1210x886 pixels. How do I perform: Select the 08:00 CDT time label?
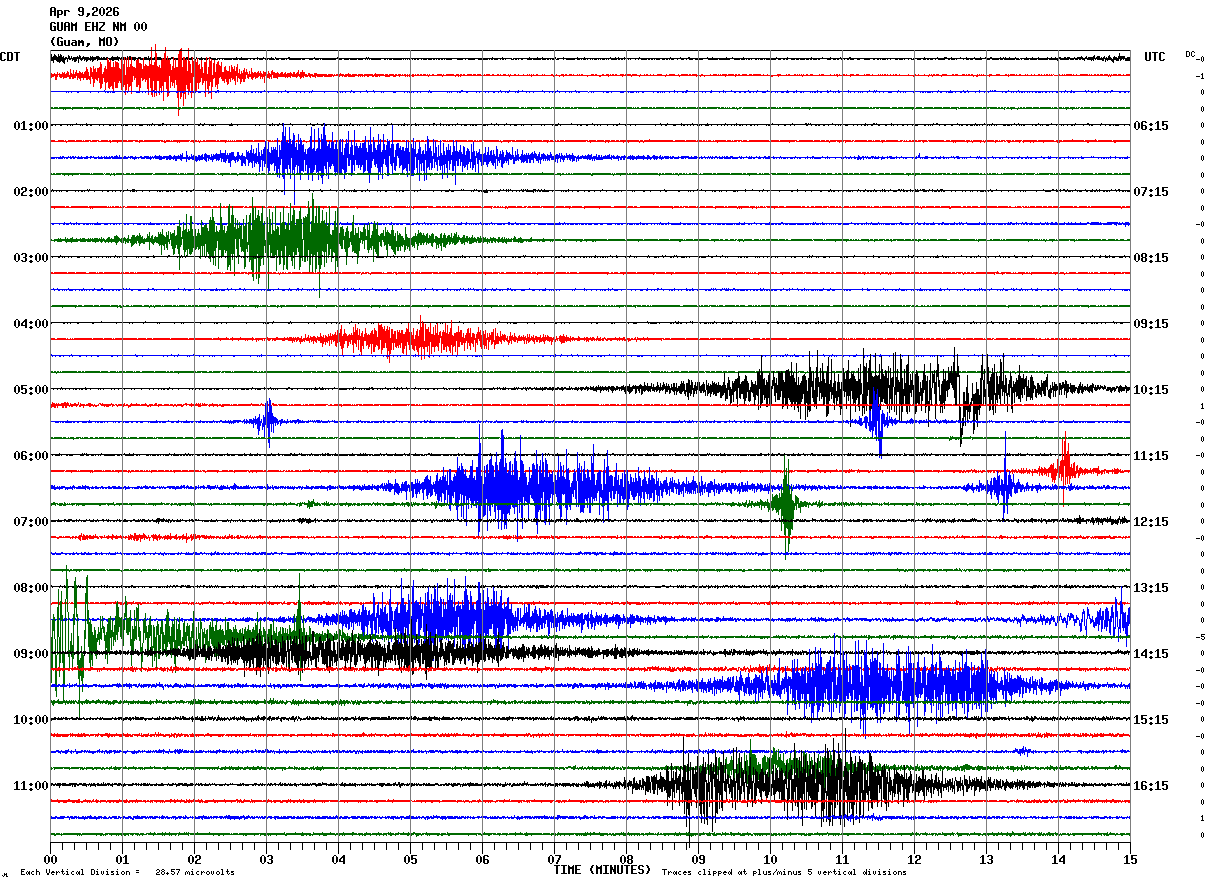tap(31, 588)
